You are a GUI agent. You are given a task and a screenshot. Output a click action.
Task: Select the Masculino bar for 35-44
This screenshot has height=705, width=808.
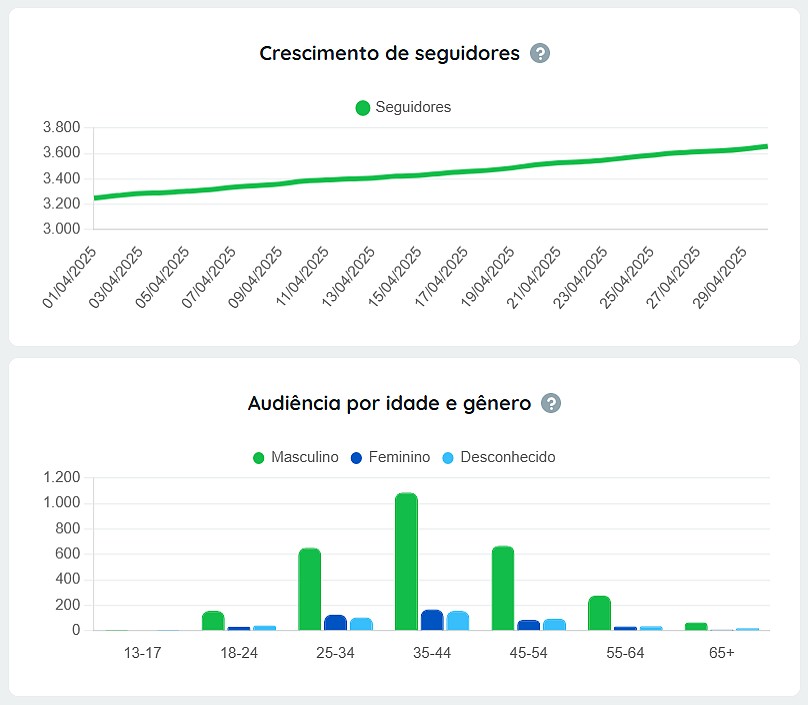click(407, 561)
